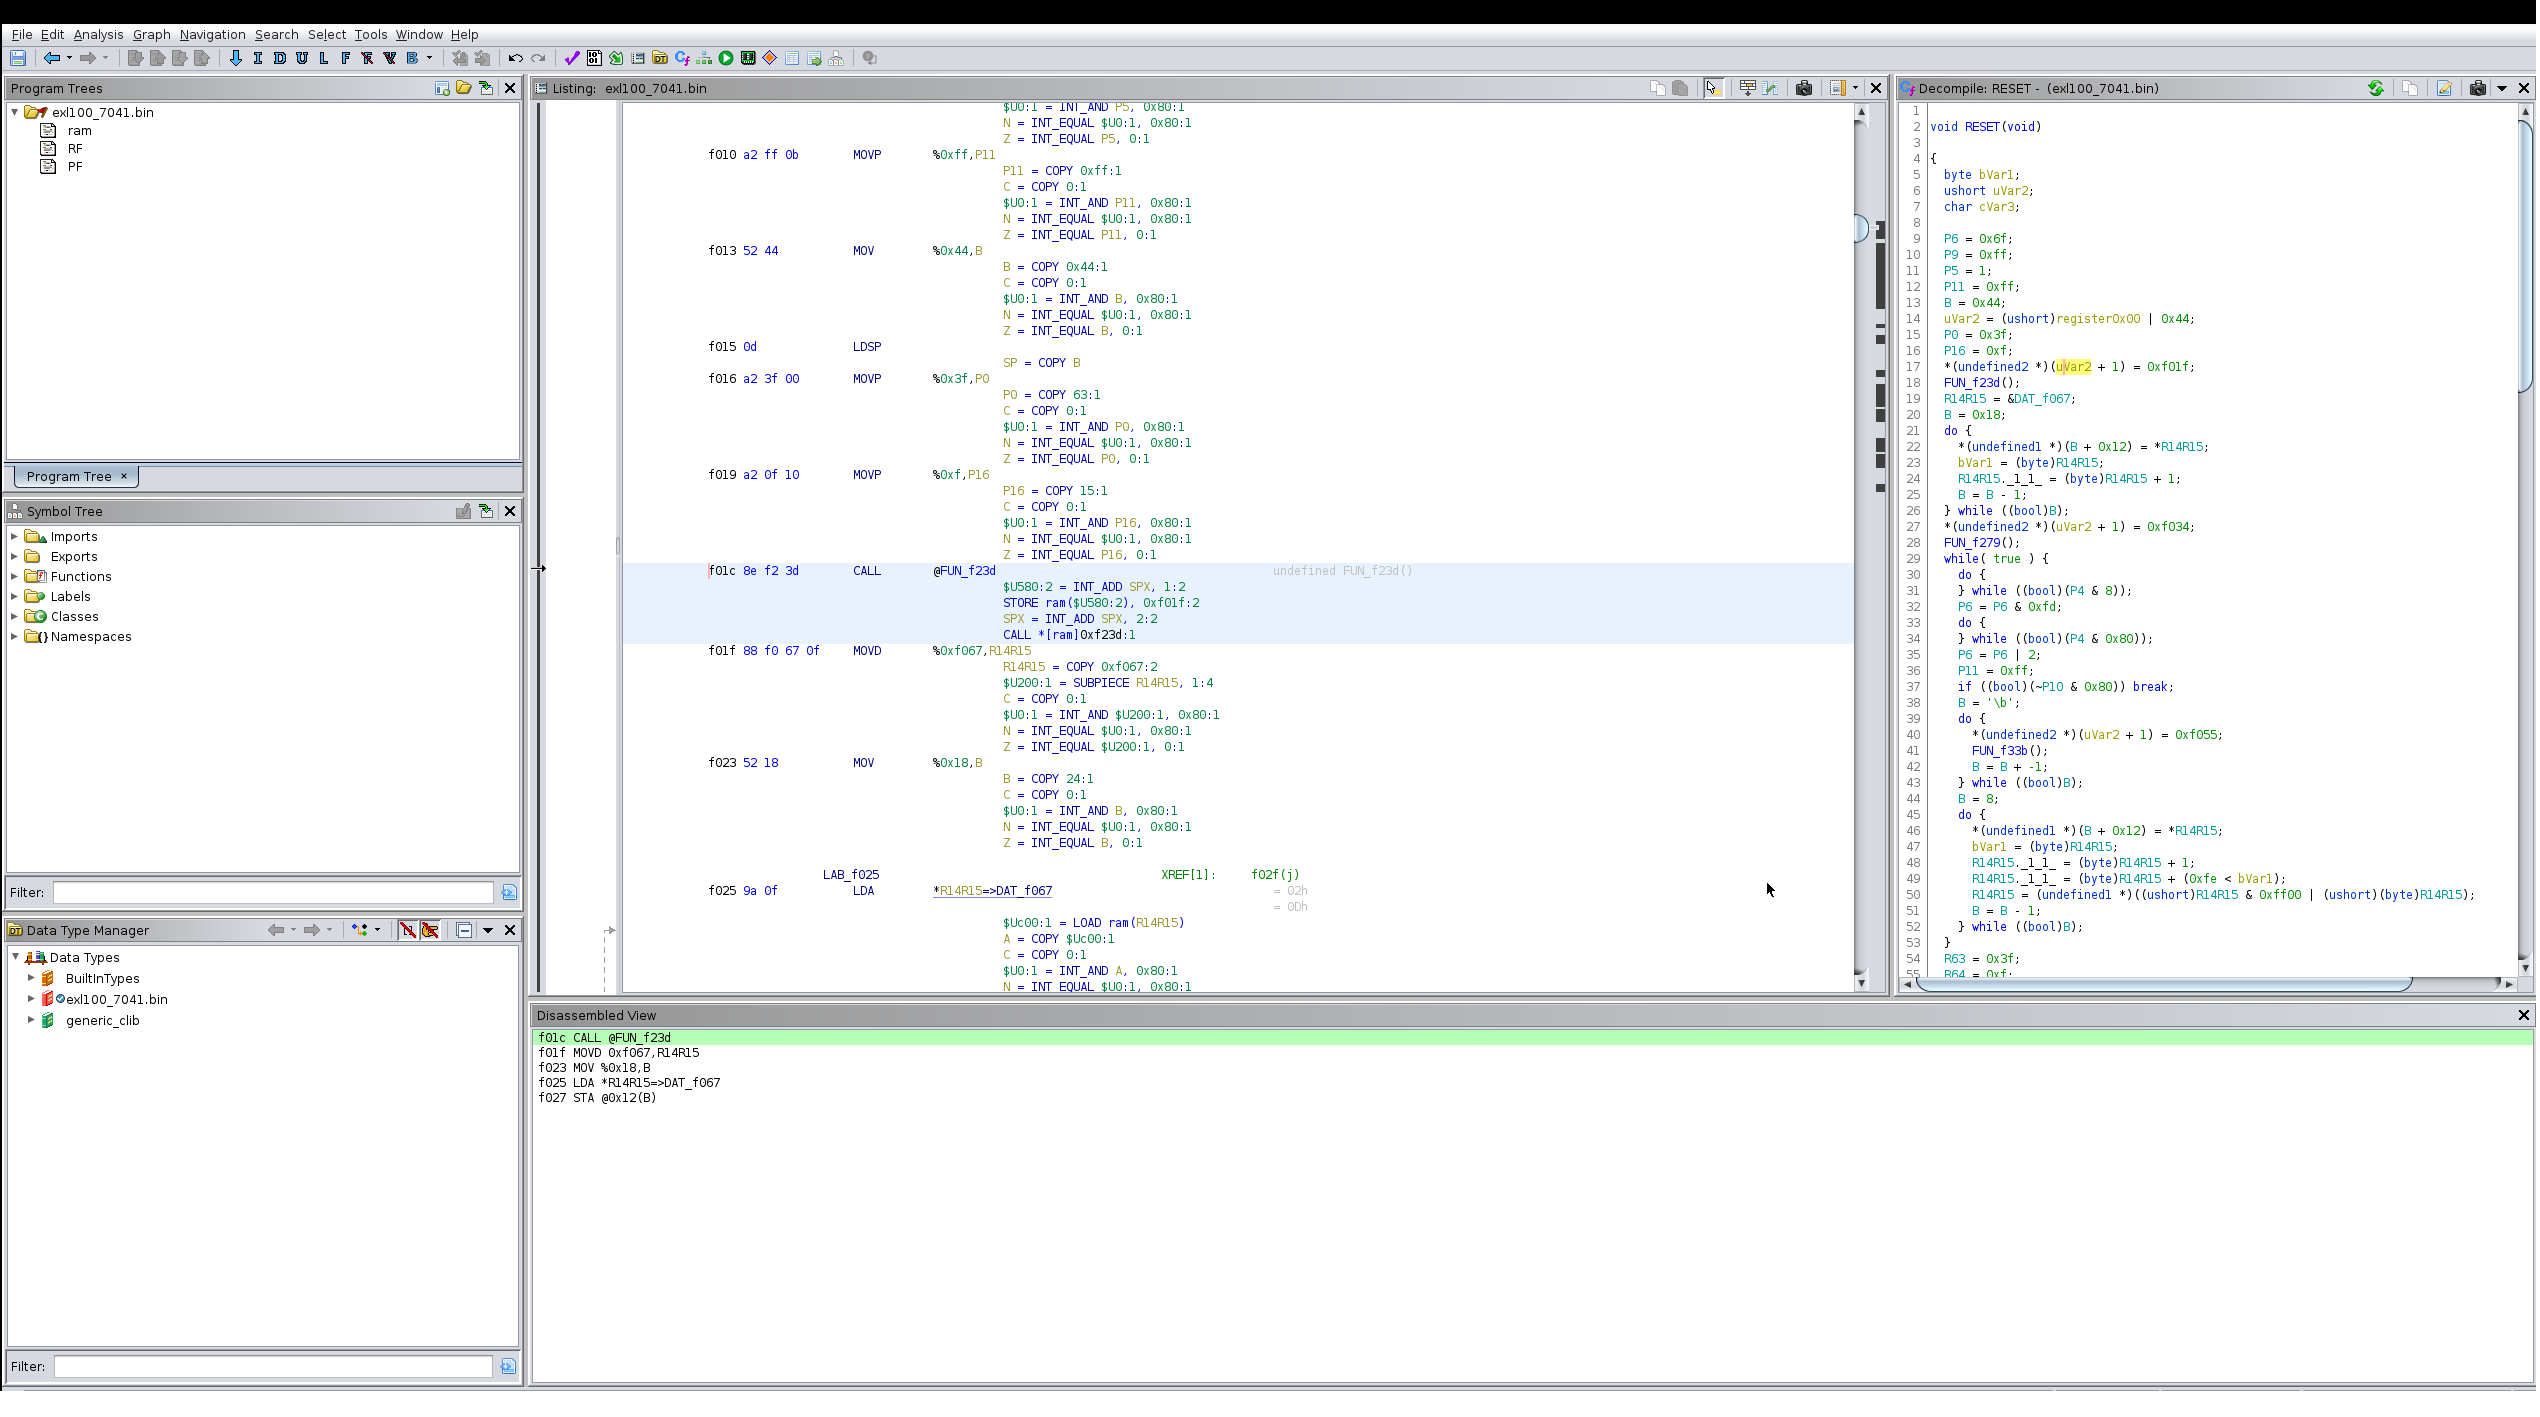The height and width of the screenshot is (1417, 2540).
Task: Go to next Instruction 'I' icon
Action: coord(258,58)
